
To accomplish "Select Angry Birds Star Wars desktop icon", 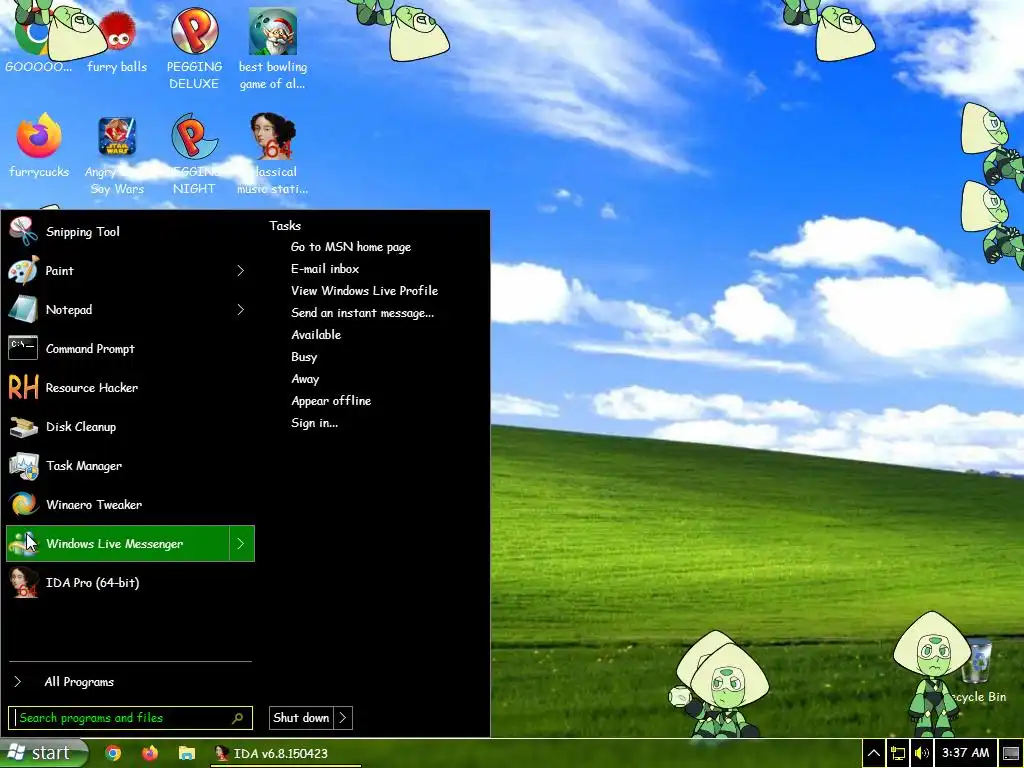I will 117,155.
